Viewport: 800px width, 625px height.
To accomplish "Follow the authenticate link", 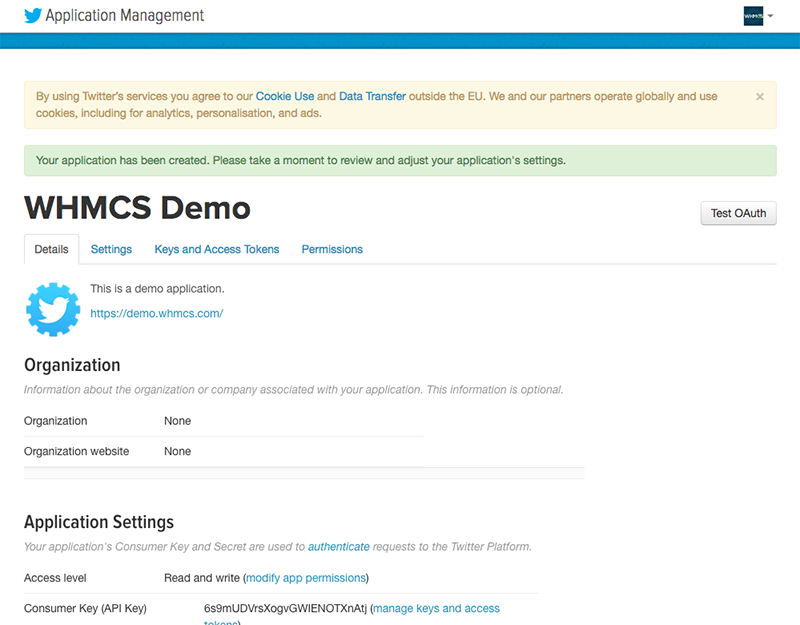I will coord(339,546).
